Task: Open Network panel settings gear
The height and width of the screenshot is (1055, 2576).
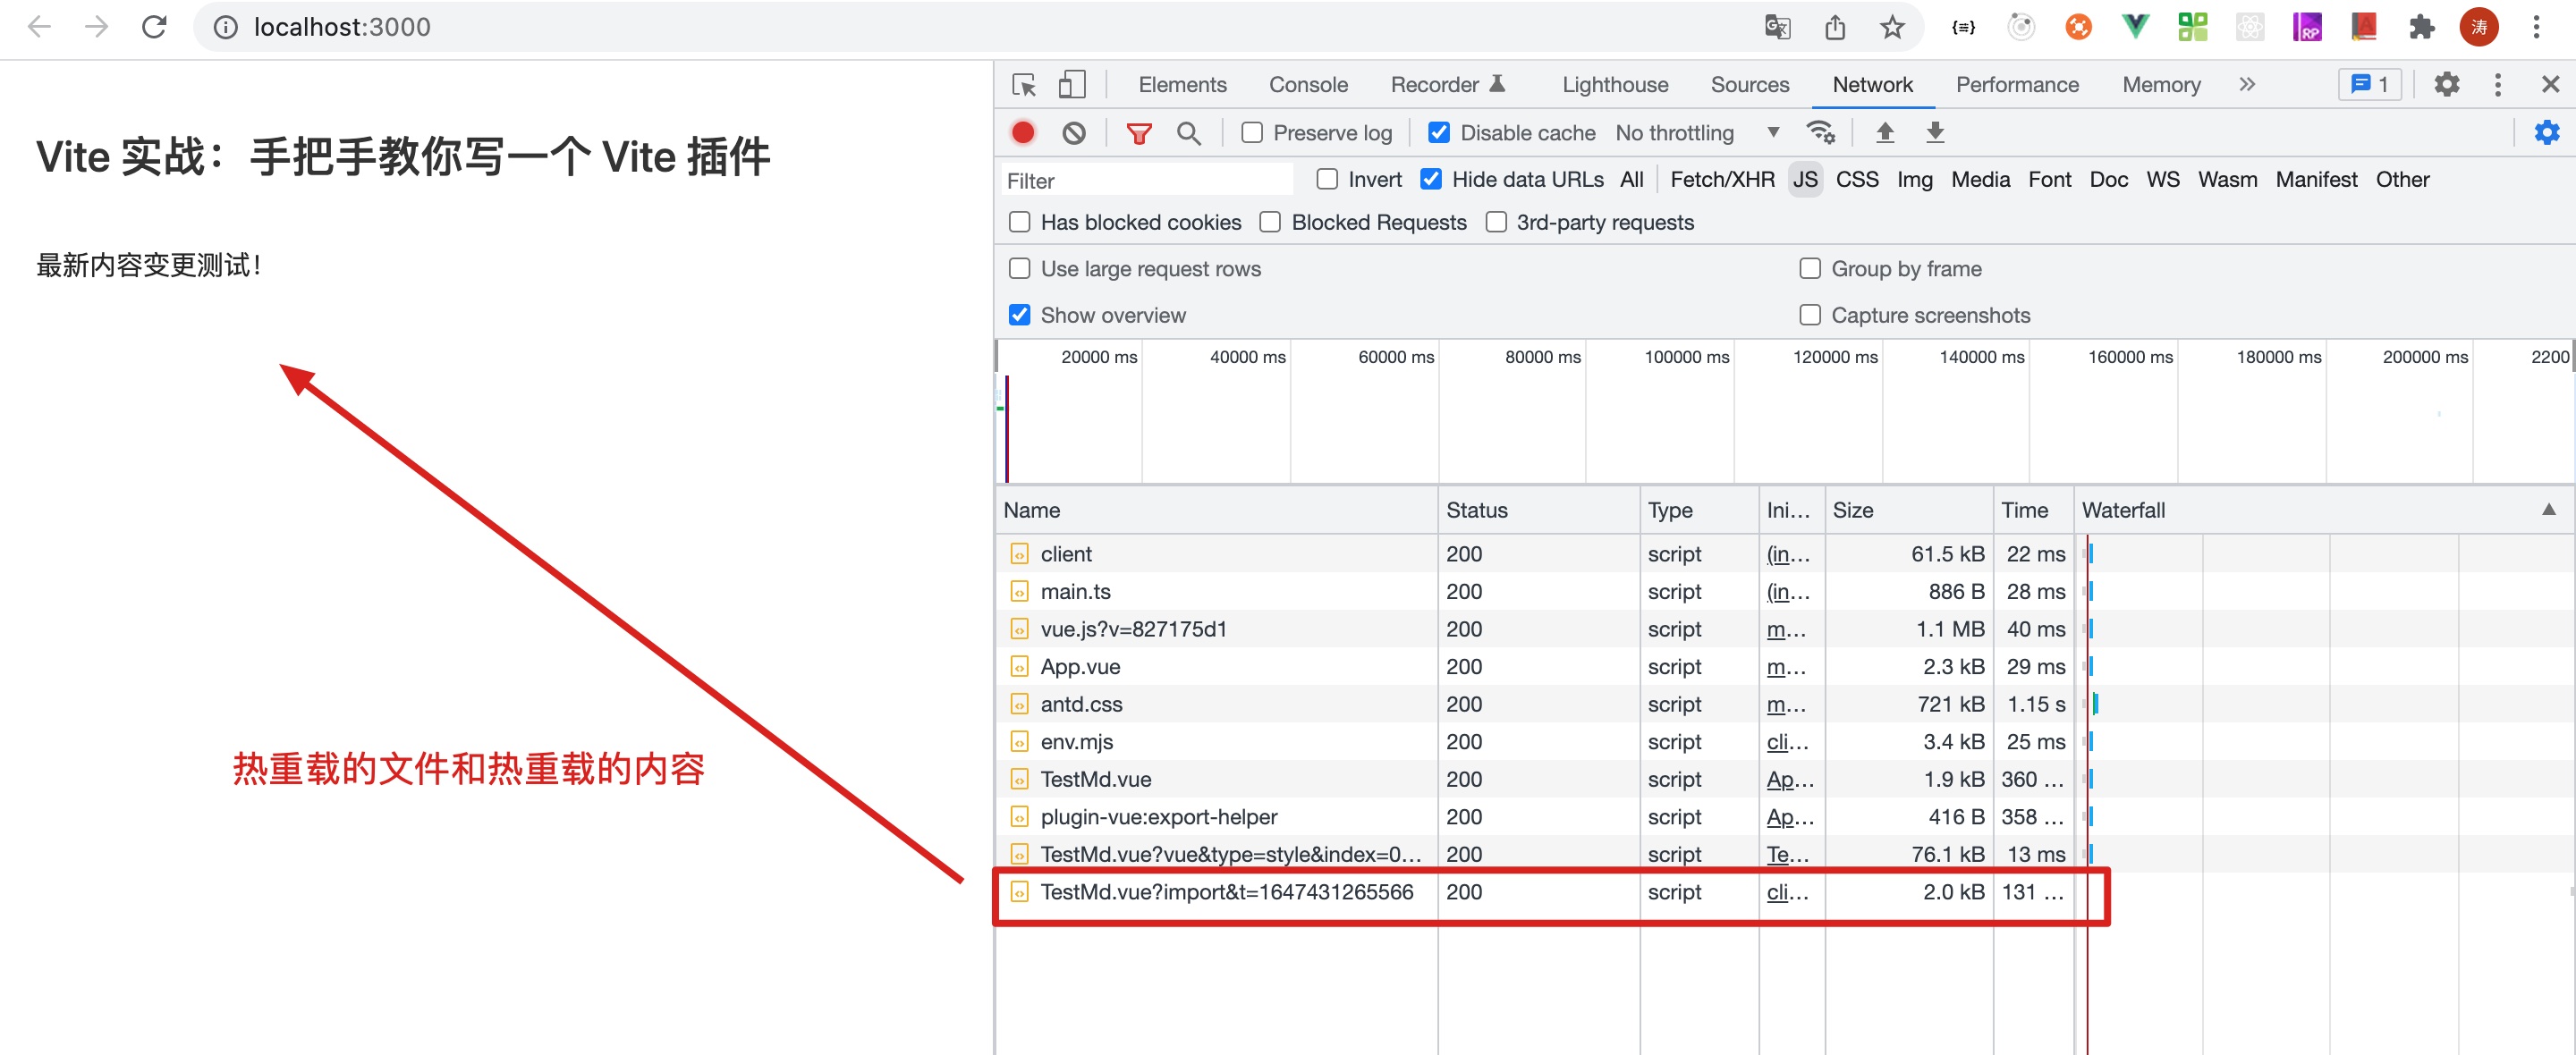Action: 2546,133
